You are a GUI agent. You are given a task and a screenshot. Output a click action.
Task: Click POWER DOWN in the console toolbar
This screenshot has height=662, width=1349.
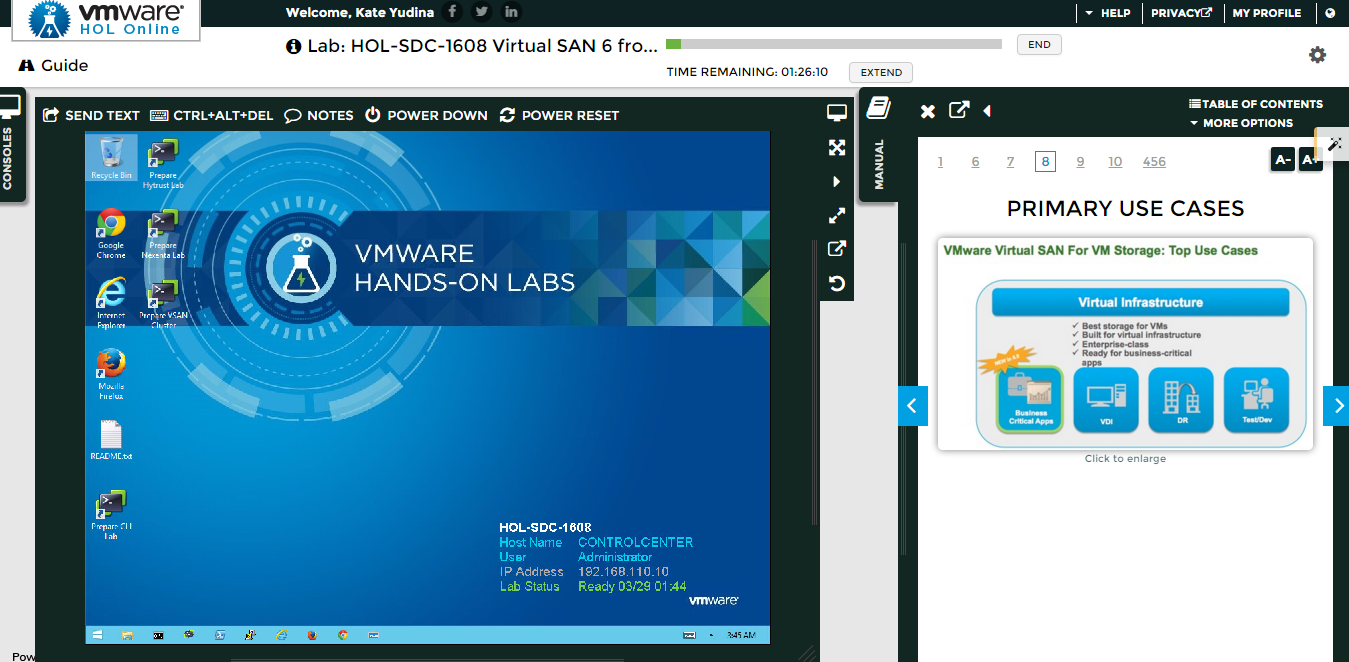point(426,115)
